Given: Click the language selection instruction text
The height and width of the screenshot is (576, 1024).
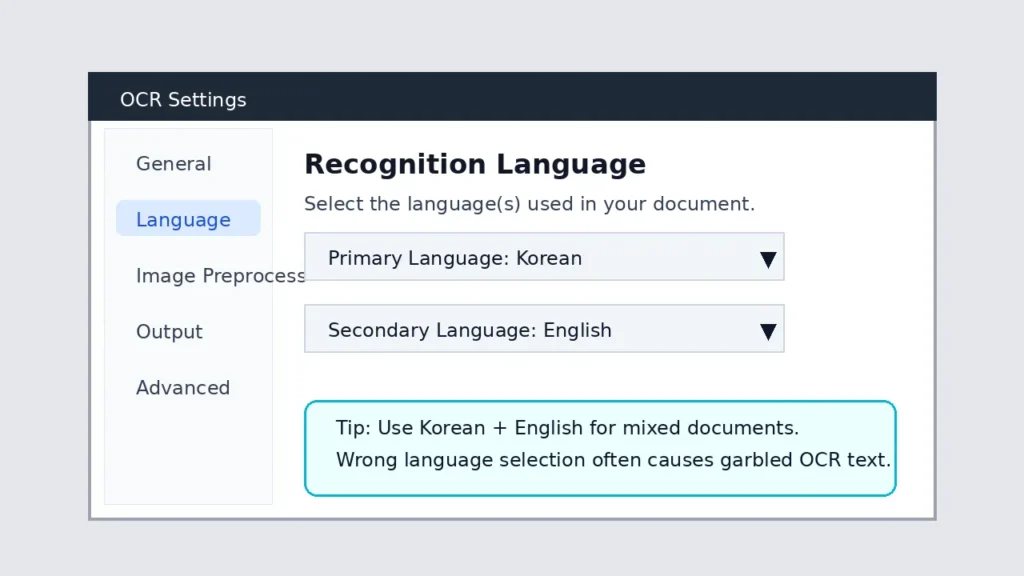Looking at the screenshot, I should 530,204.
